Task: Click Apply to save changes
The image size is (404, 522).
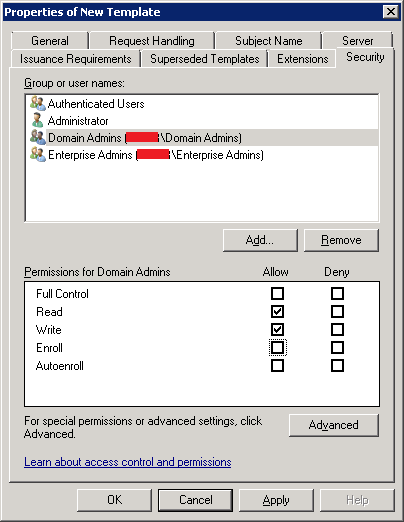Action: coord(276,500)
